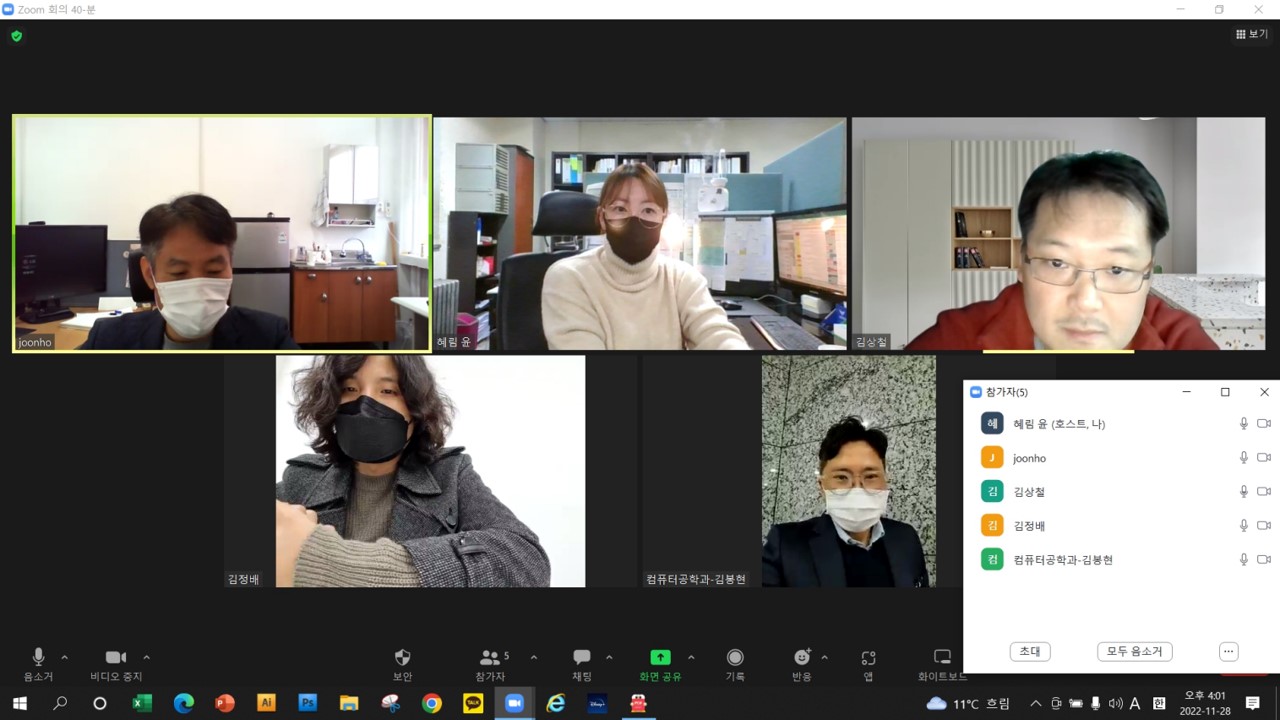Open Photoshop from the taskbar
Viewport: 1280px width, 720px height.
(307, 703)
